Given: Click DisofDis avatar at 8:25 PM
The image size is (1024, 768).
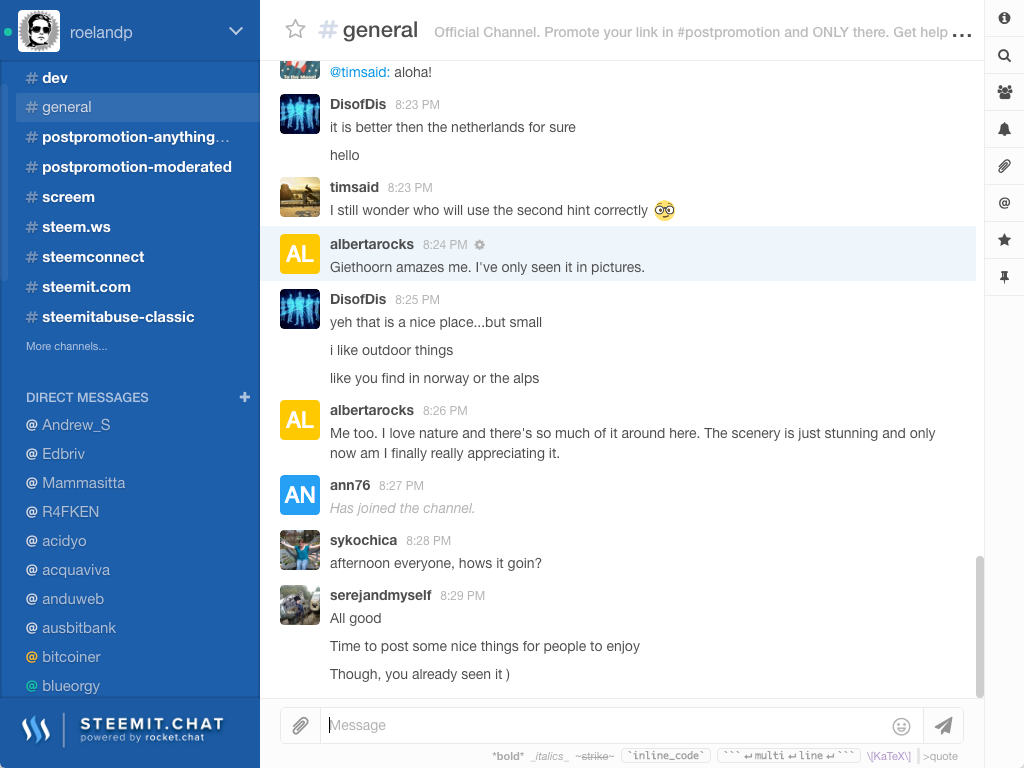Looking at the screenshot, I should tap(300, 309).
